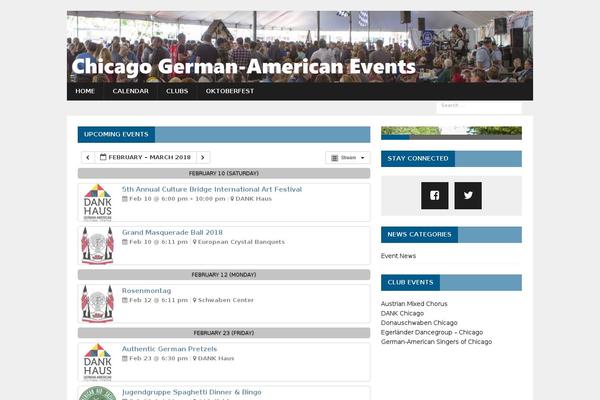Click the green logo for Jugendgruppe Spaghetti Dinner

[x=98, y=393]
